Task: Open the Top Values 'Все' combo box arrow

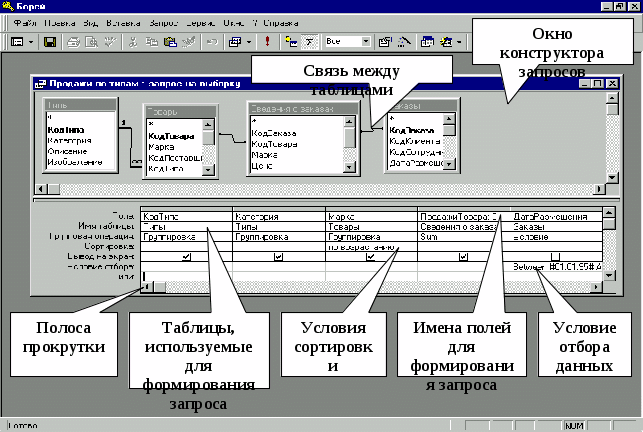Action: (x=366, y=41)
